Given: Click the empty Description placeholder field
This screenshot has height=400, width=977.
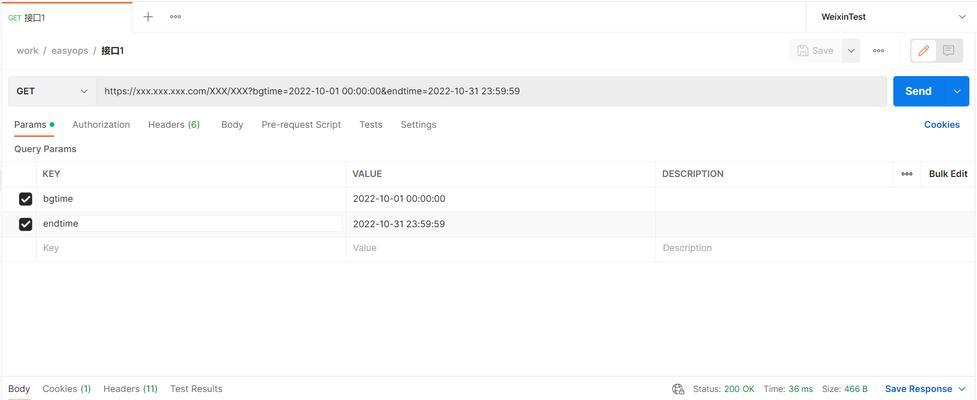Looking at the screenshot, I should point(816,248).
